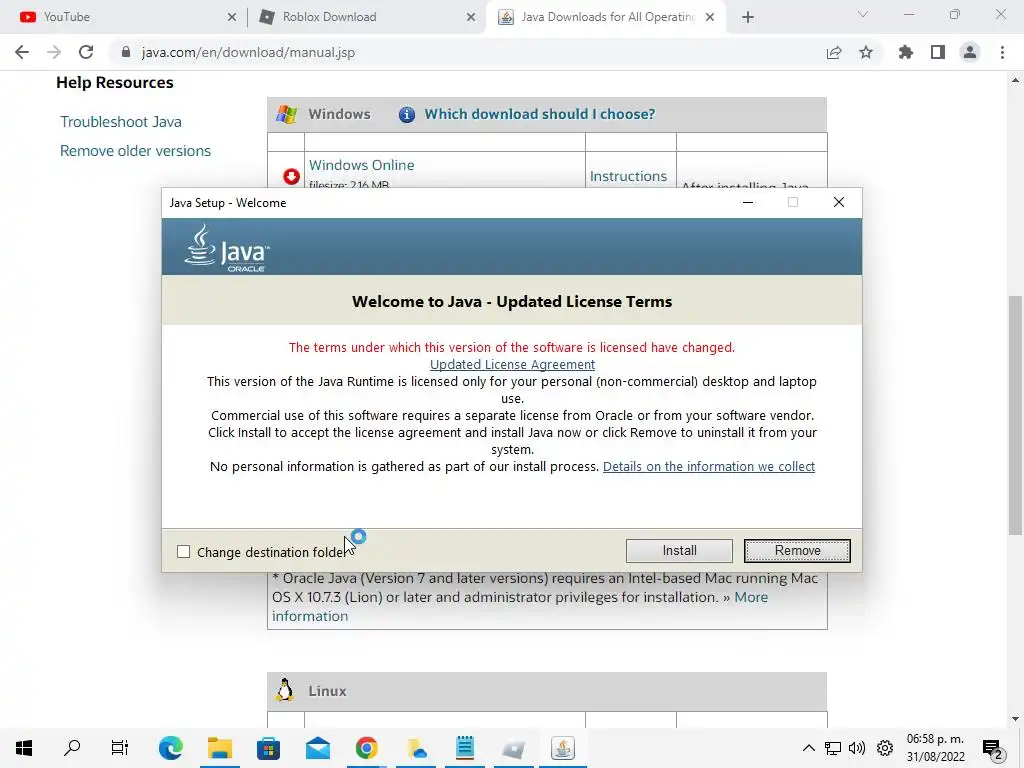Click the browser forward arrow
Image resolution: width=1024 pixels, height=768 pixels.
pyautogui.click(x=54, y=52)
